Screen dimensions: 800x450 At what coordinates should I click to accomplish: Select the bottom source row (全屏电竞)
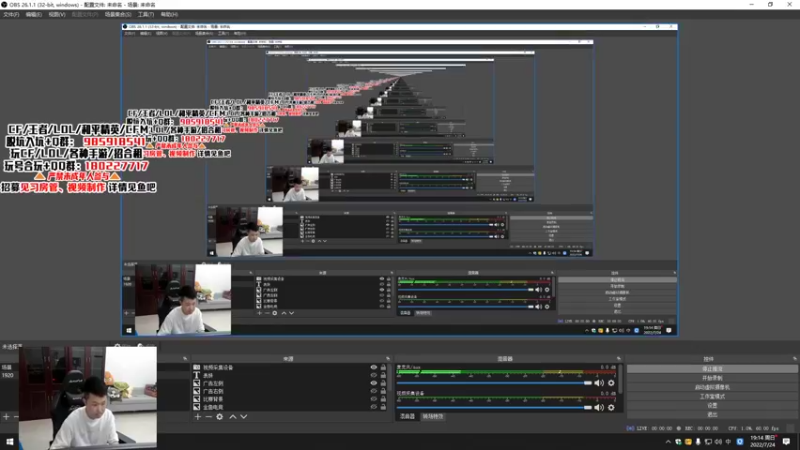289,407
